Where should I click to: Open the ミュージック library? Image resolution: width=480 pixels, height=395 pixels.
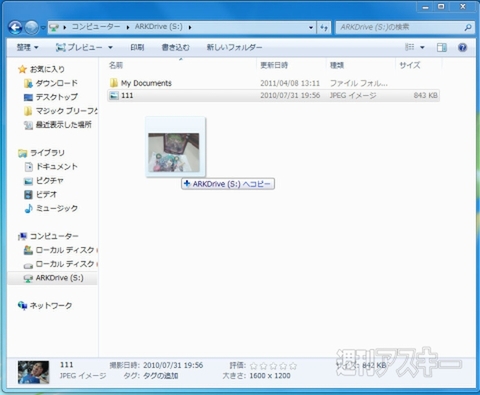point(57,208)
